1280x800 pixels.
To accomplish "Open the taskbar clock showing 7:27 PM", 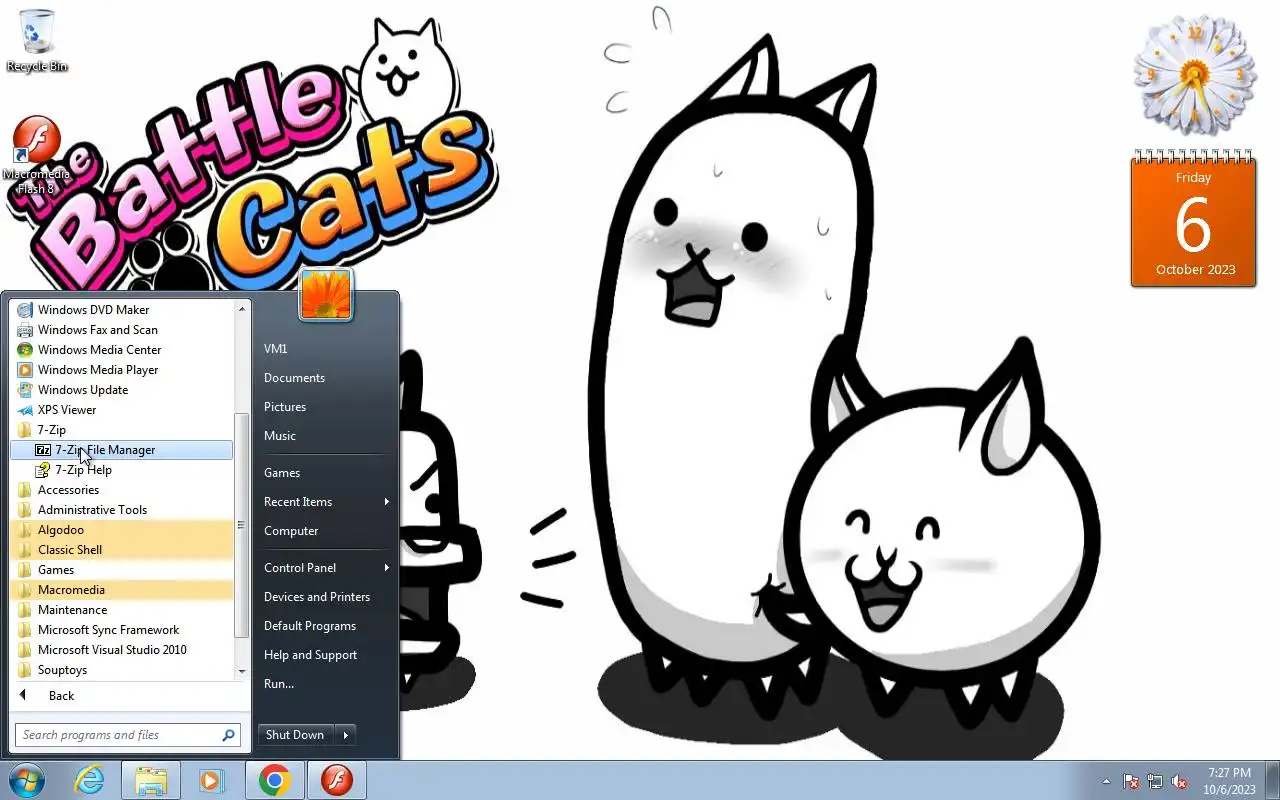I will coord(1229,781).
